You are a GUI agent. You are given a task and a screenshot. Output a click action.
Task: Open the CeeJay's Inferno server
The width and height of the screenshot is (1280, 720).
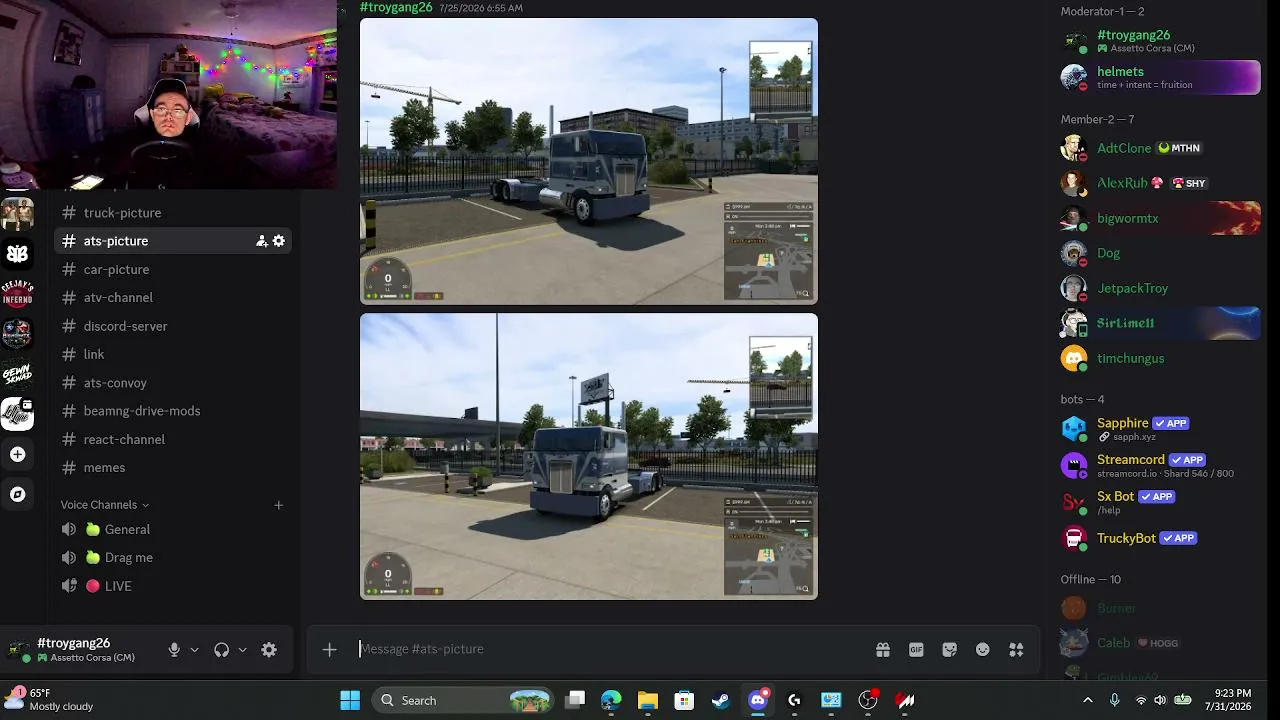(x=17, y=294)
